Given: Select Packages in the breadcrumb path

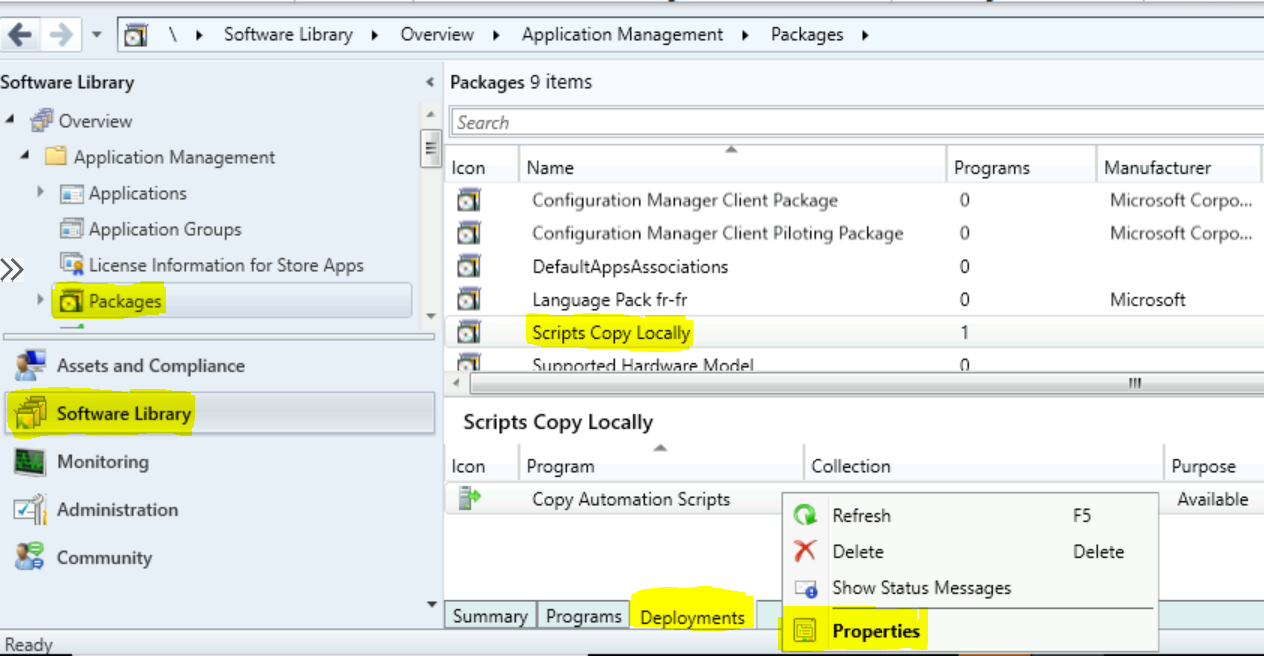Looking at the screenshot, I should coord(807,34).
